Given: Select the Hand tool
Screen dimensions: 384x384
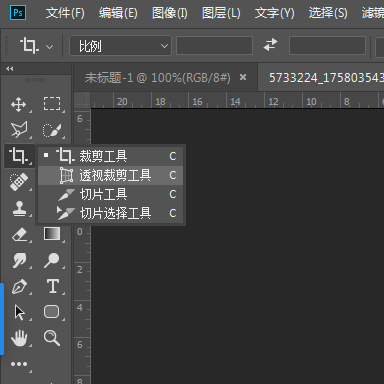Looking at the screenshot, I should [19, 338].
